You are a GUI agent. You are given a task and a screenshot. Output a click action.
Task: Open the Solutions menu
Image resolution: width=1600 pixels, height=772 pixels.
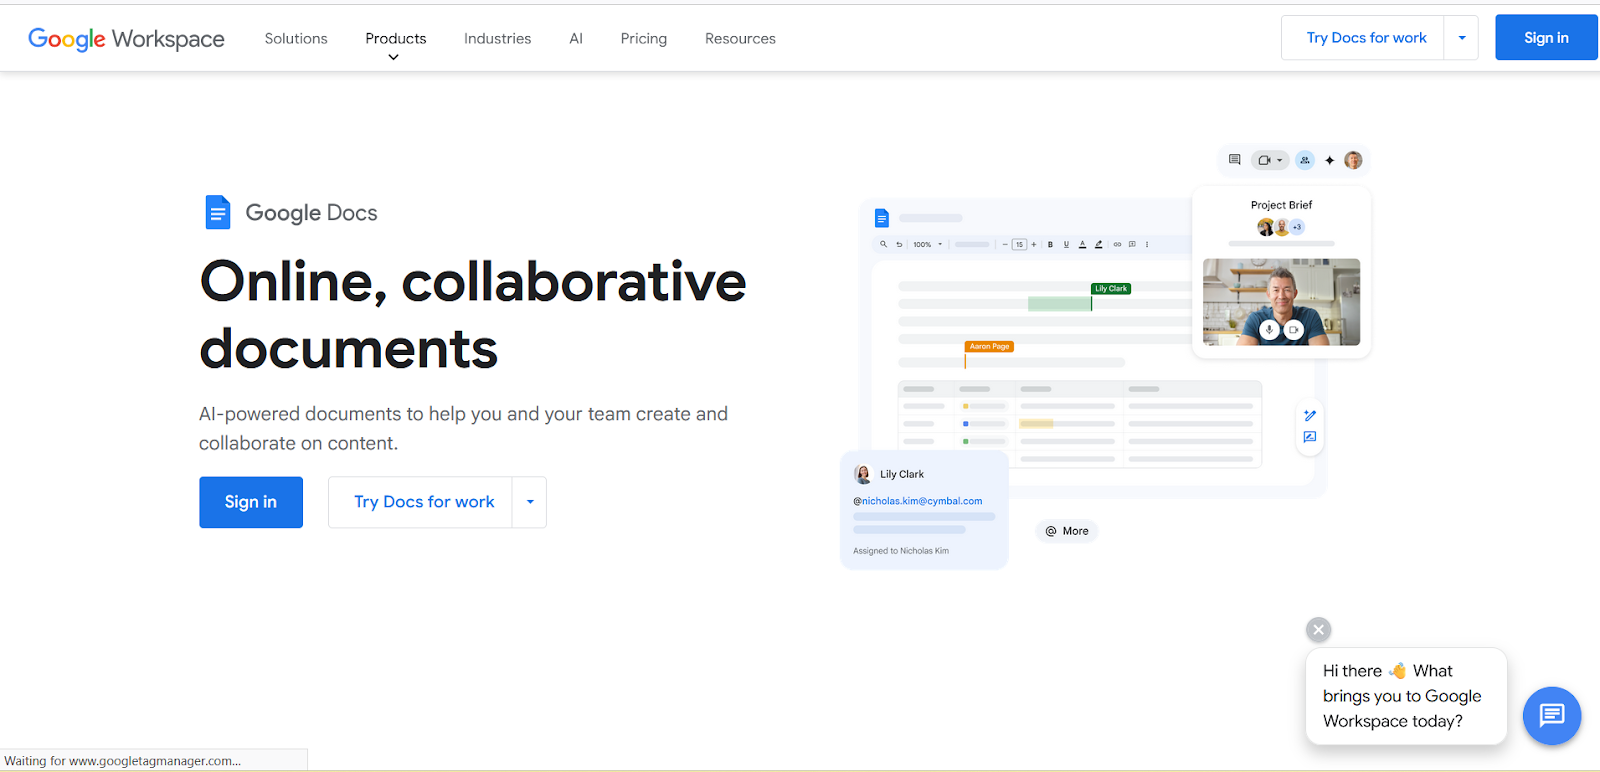pos(296,38)
